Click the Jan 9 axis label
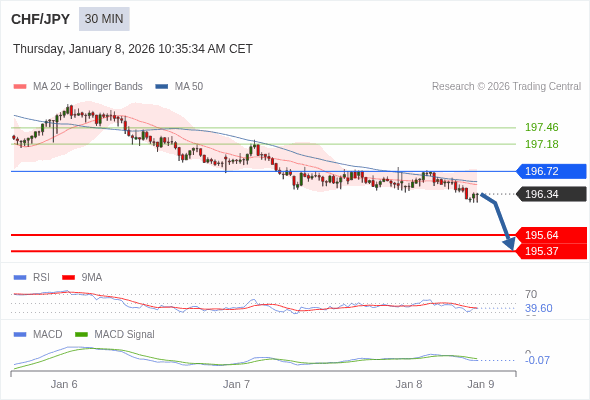The width and height of the screenshot is (590, 400). [x=481, y=384]
